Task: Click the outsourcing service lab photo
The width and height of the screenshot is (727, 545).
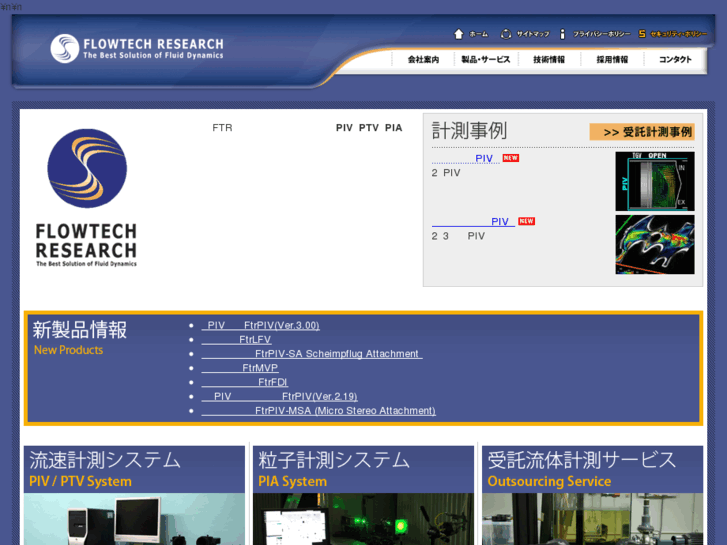Action: coord(592,519)
